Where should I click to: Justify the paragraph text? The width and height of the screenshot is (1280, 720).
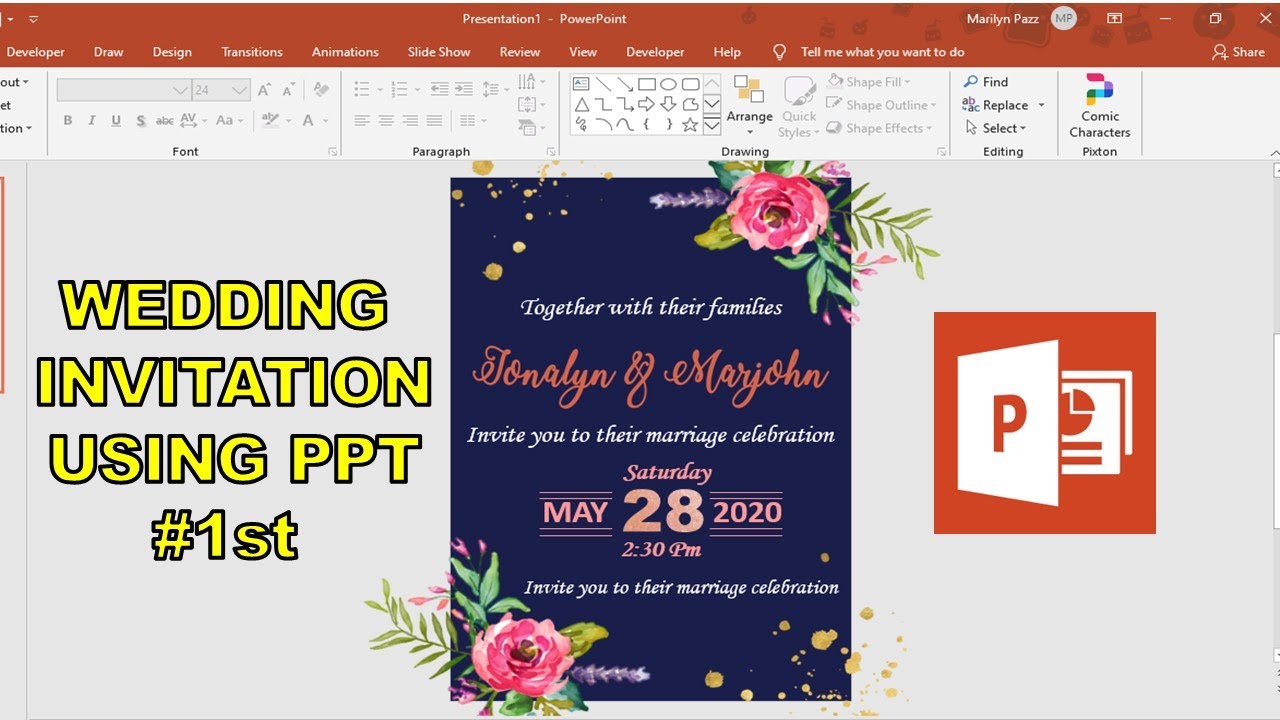pyautogui.click(x=434, y=120)
